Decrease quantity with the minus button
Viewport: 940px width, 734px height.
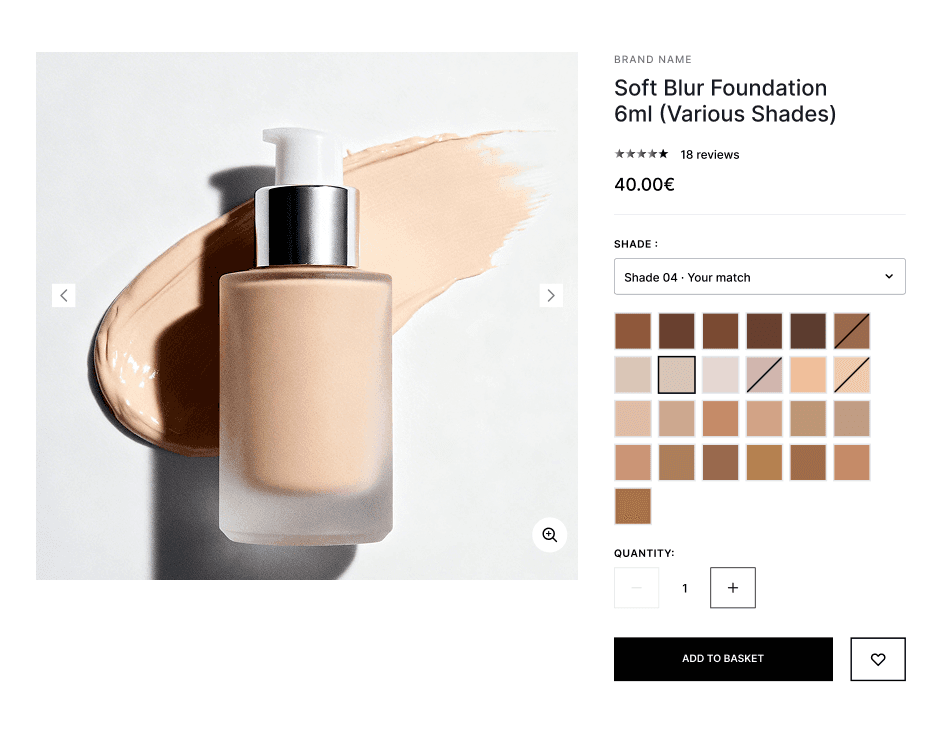637,588
